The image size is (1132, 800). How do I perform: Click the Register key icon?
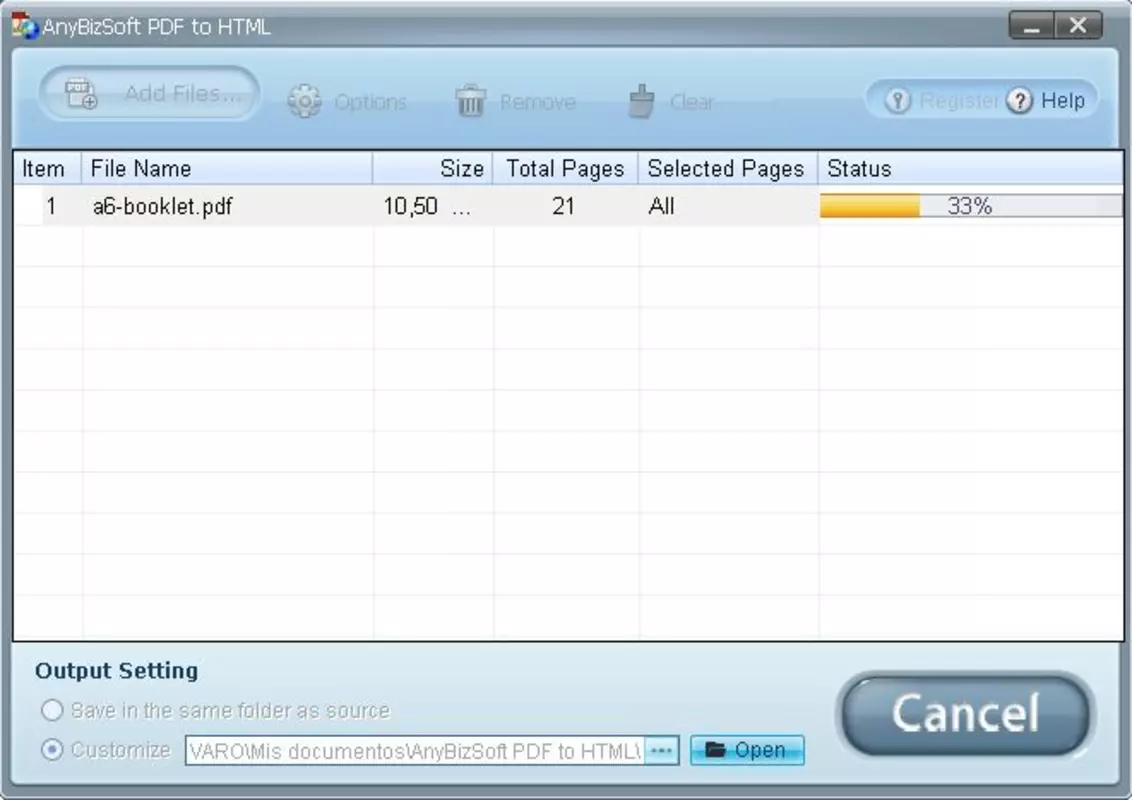coord(897,100)
